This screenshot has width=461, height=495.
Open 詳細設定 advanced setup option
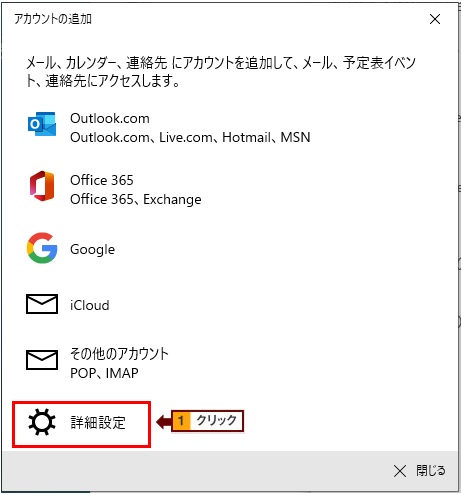tap(81, 424)
